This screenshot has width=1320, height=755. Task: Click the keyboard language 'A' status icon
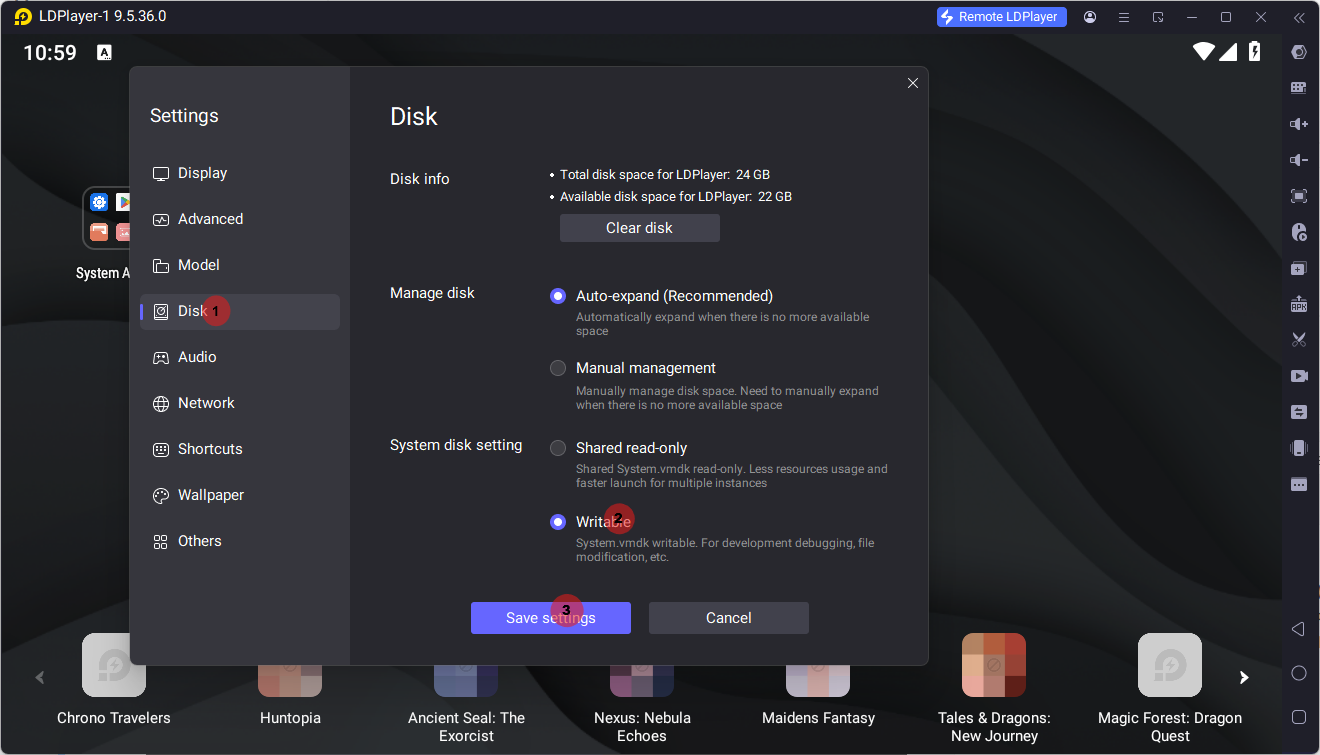click(104, 53)
